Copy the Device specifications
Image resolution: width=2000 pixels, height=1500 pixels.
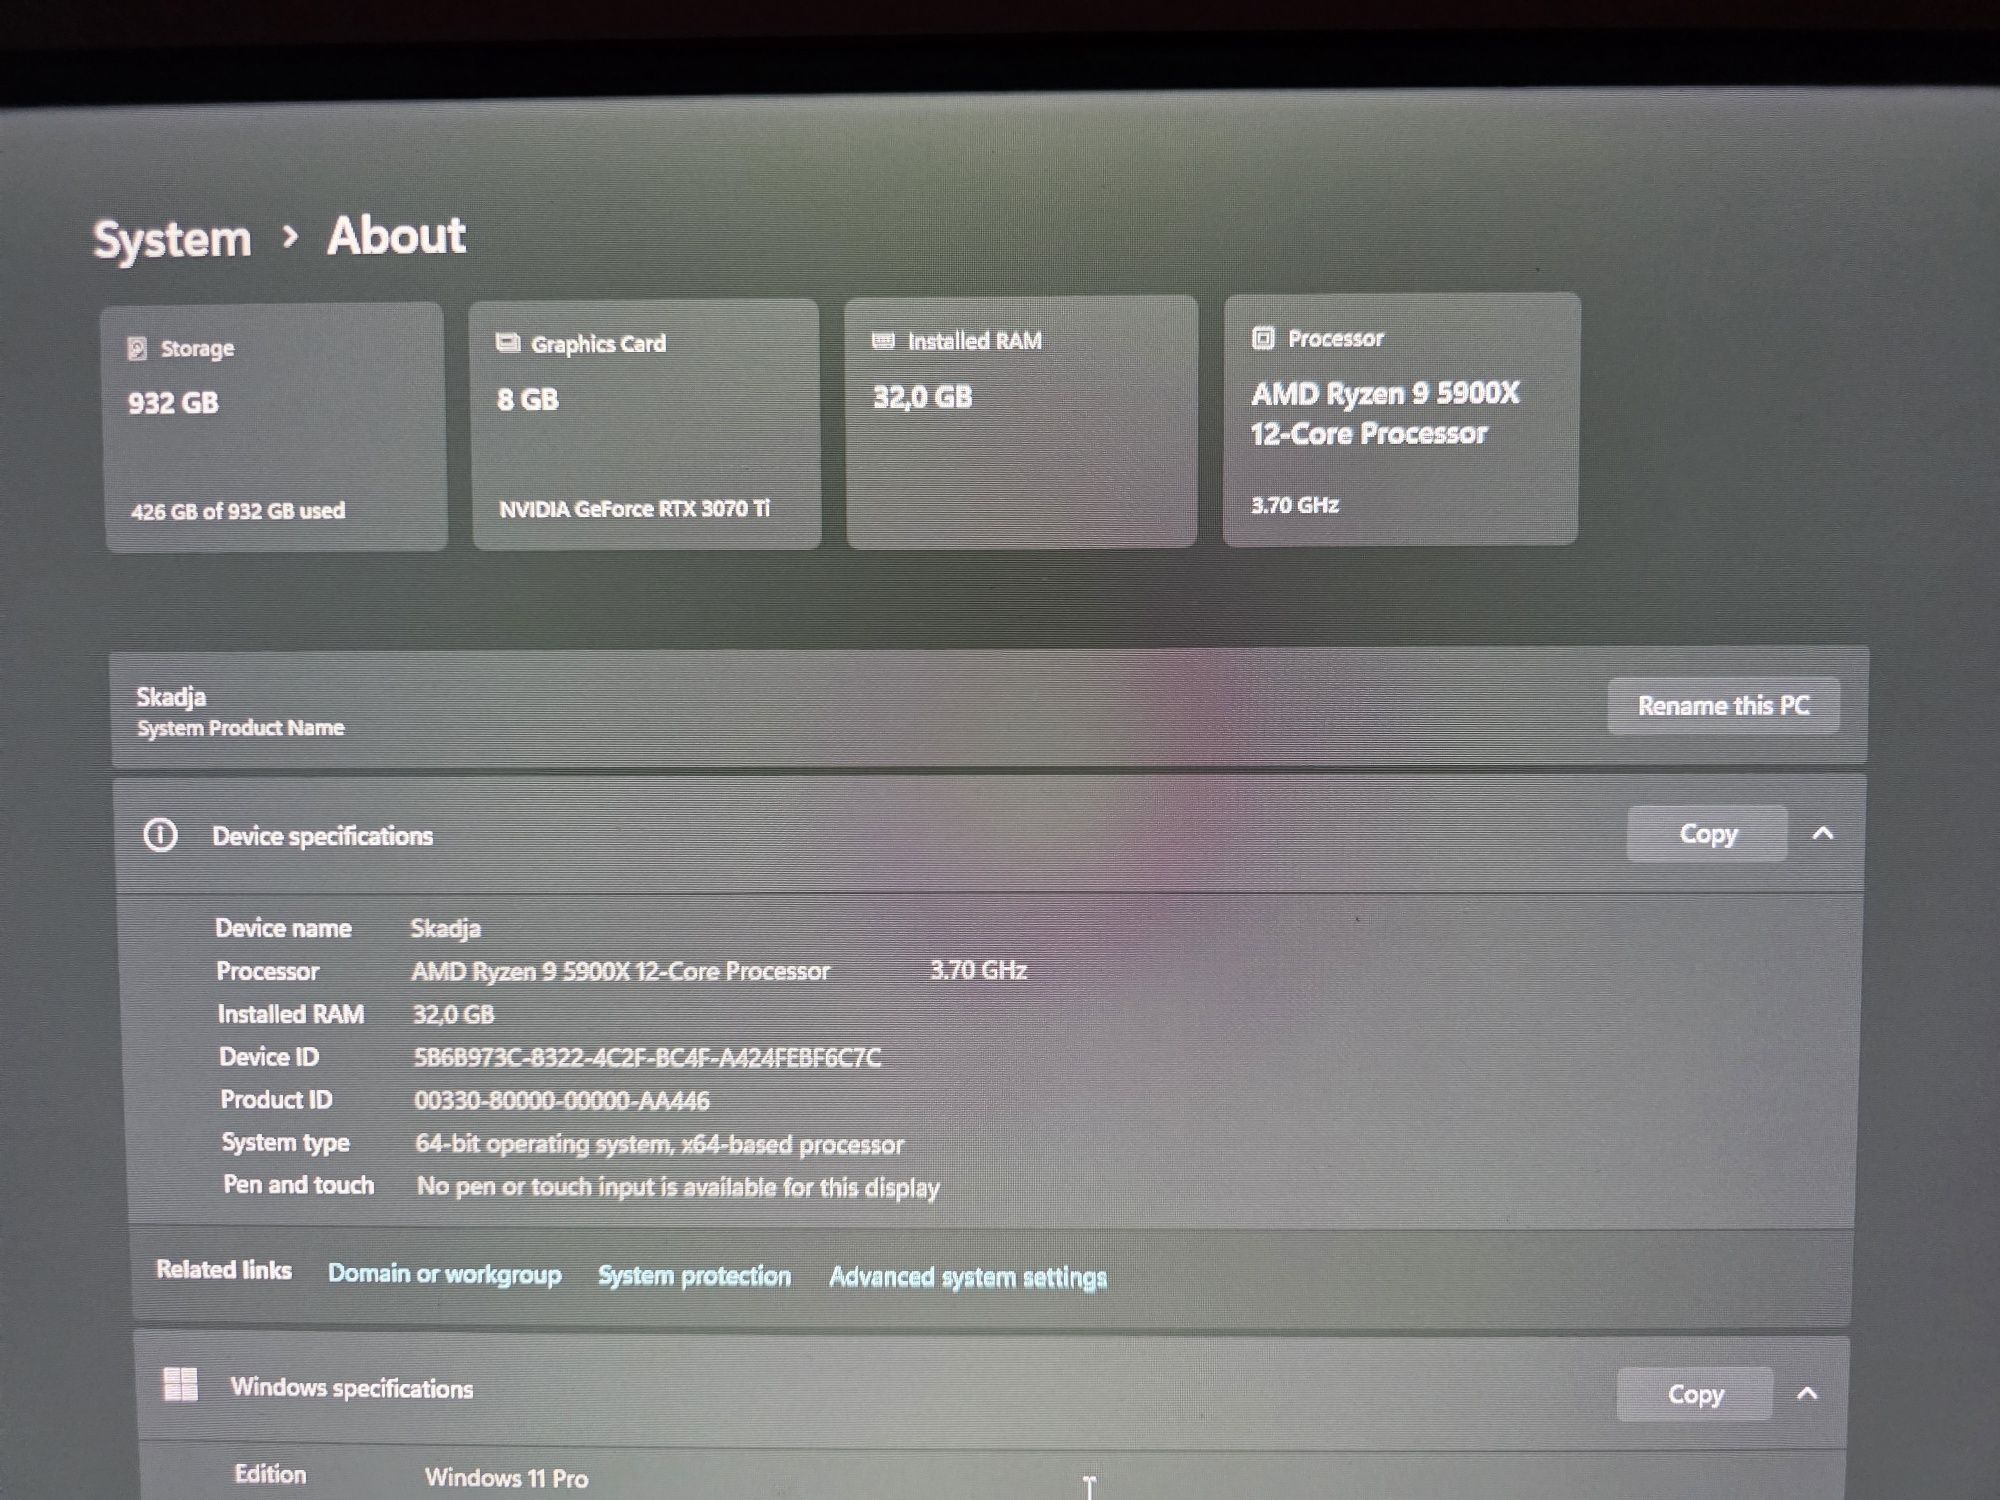tap(1707, 834)
